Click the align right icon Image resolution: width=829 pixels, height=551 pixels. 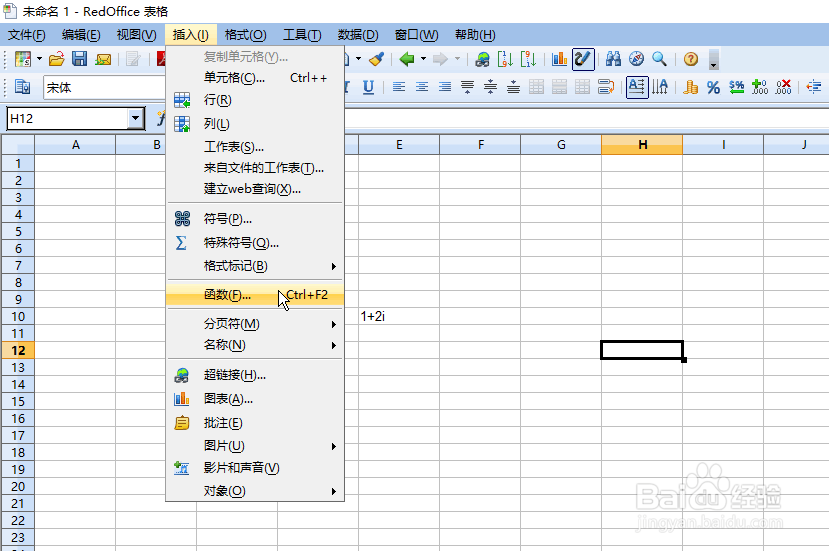(x=445, y=87)
